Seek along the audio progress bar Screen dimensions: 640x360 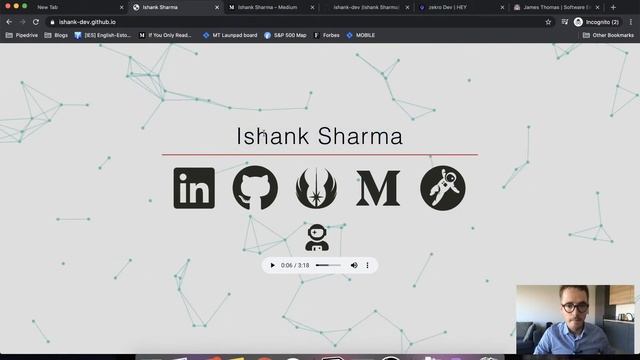coord(328,265)
